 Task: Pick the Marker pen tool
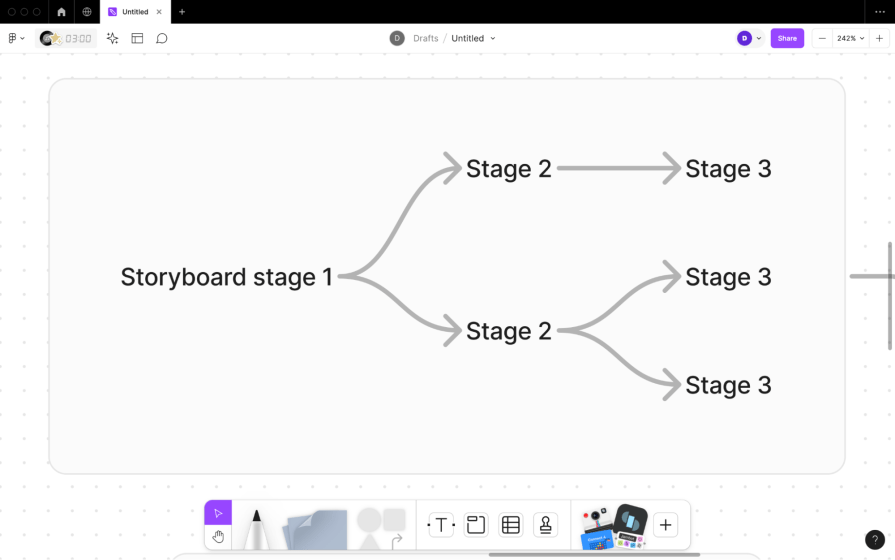coord(256,529)
